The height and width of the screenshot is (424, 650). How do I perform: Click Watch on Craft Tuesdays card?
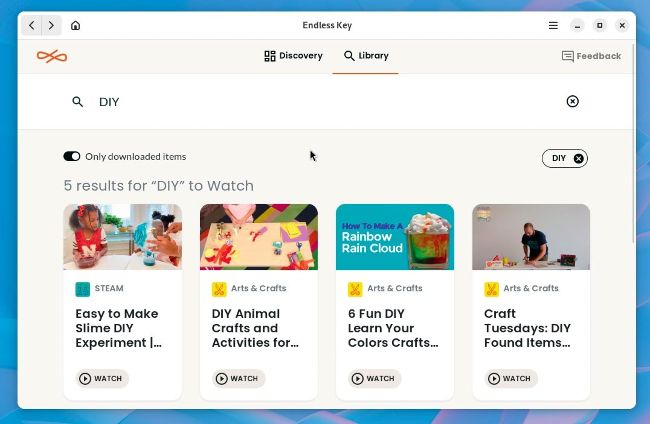coord(511,378)
